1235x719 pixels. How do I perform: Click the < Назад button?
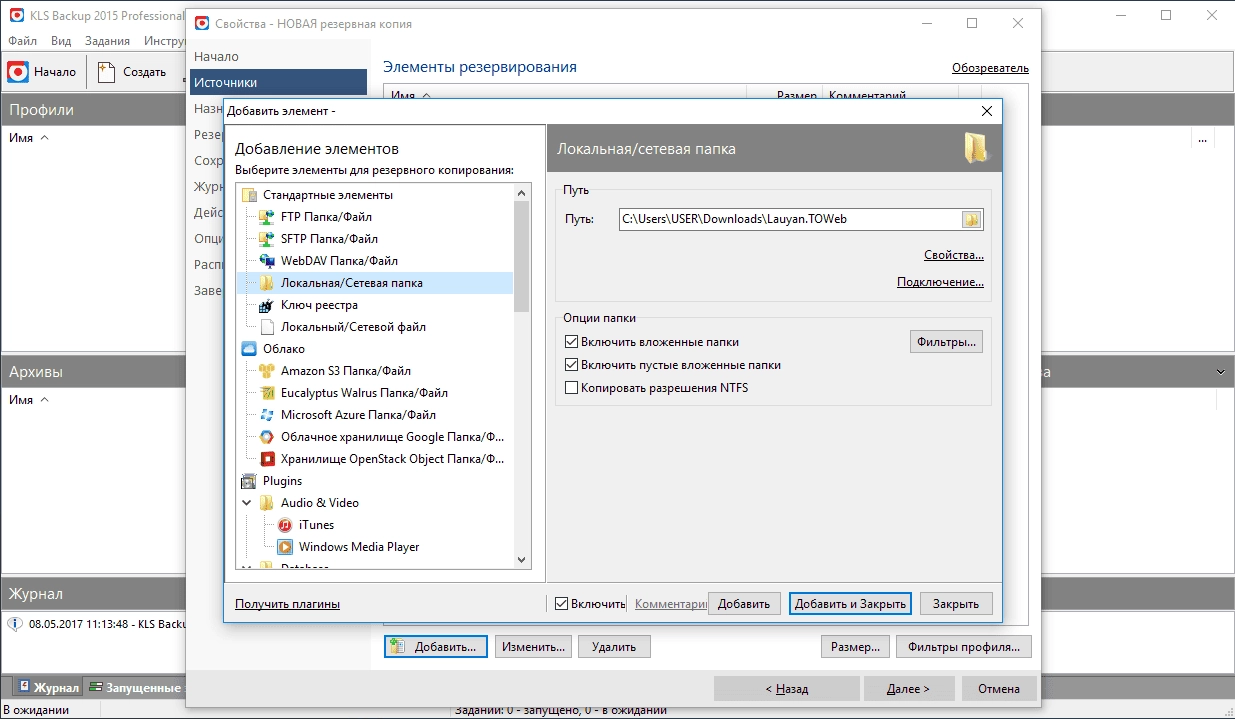point(787,689)
